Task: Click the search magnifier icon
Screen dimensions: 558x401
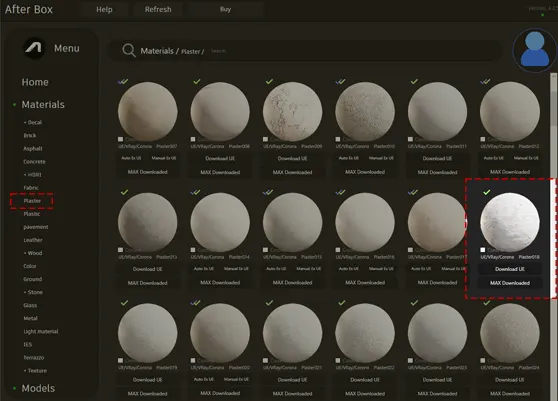Action: coord(128,51)
